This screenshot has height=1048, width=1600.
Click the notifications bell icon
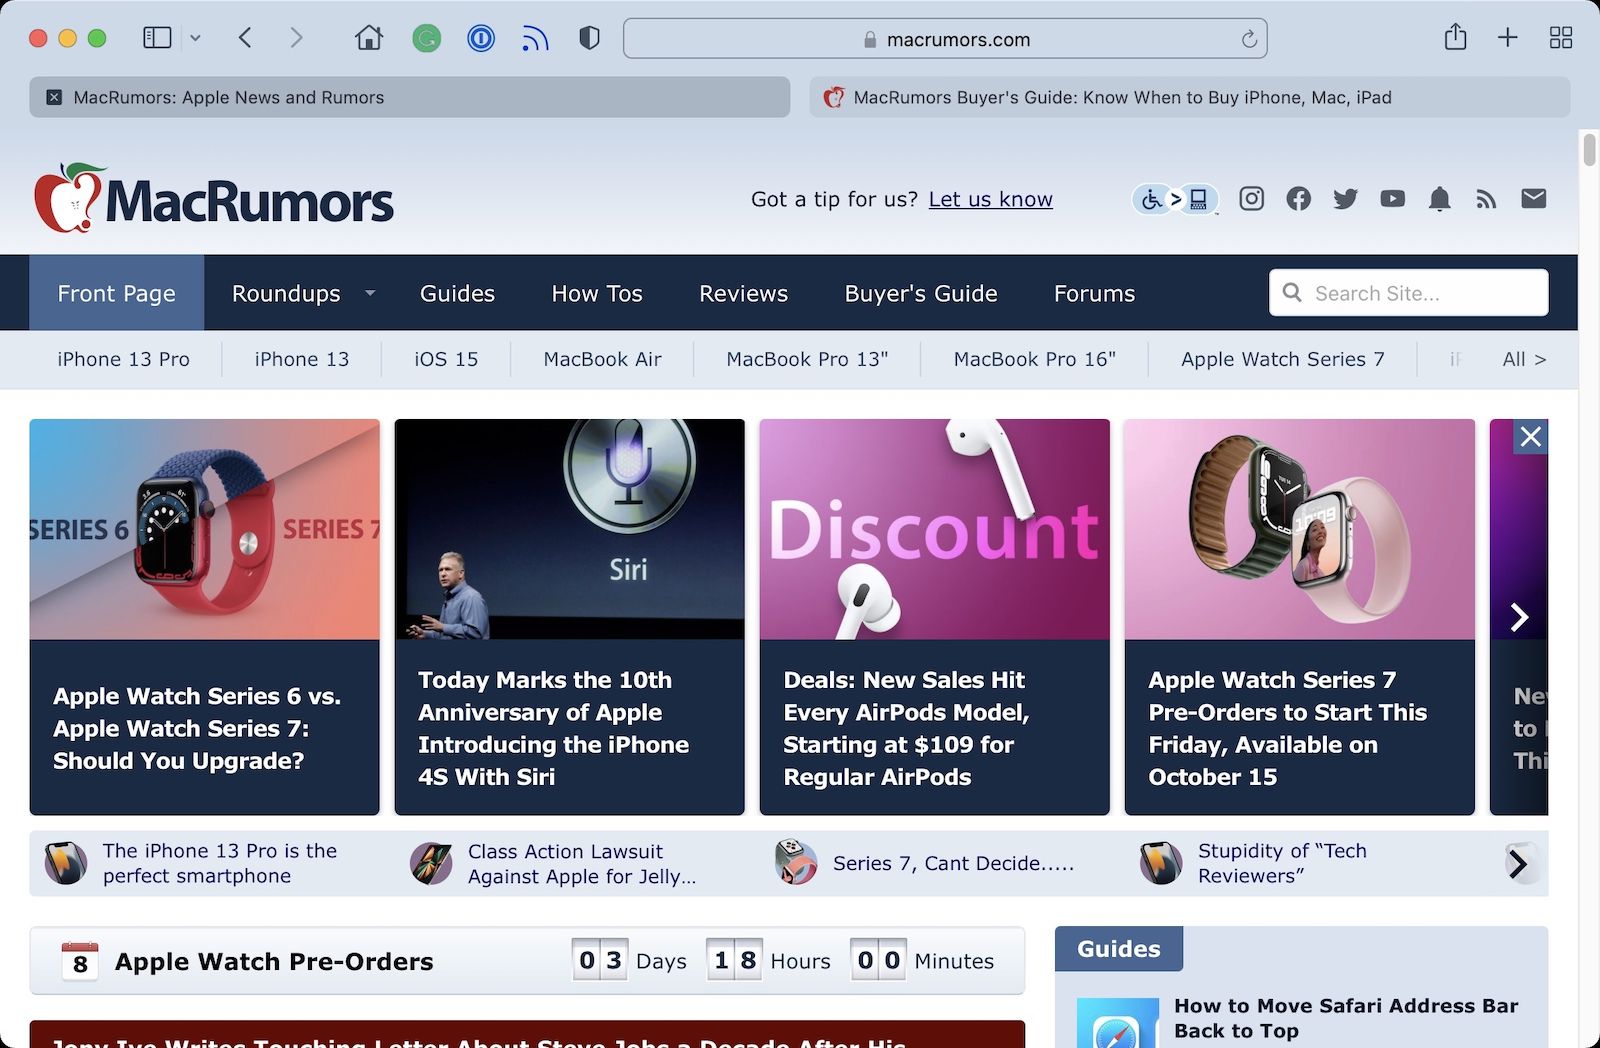pos(1439,199)
